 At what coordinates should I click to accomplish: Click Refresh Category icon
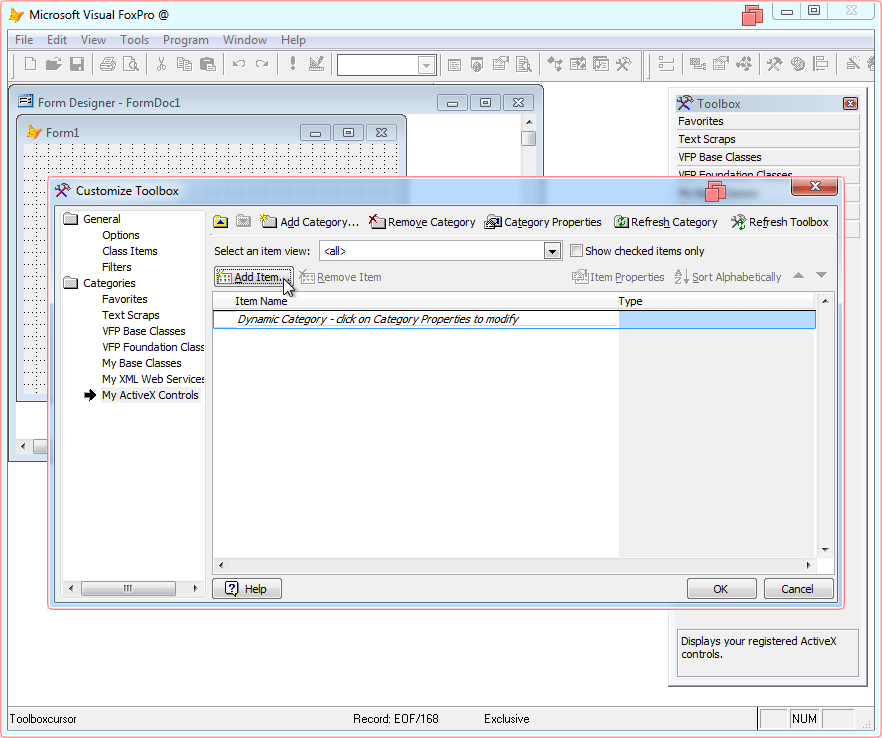[x=621, y=222]
